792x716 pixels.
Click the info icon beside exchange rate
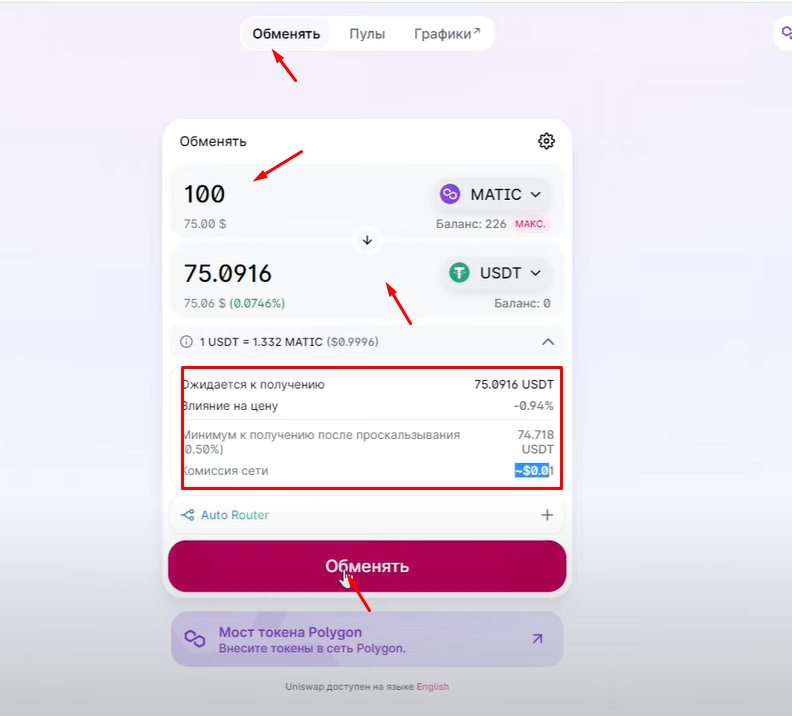click(186, 342)
